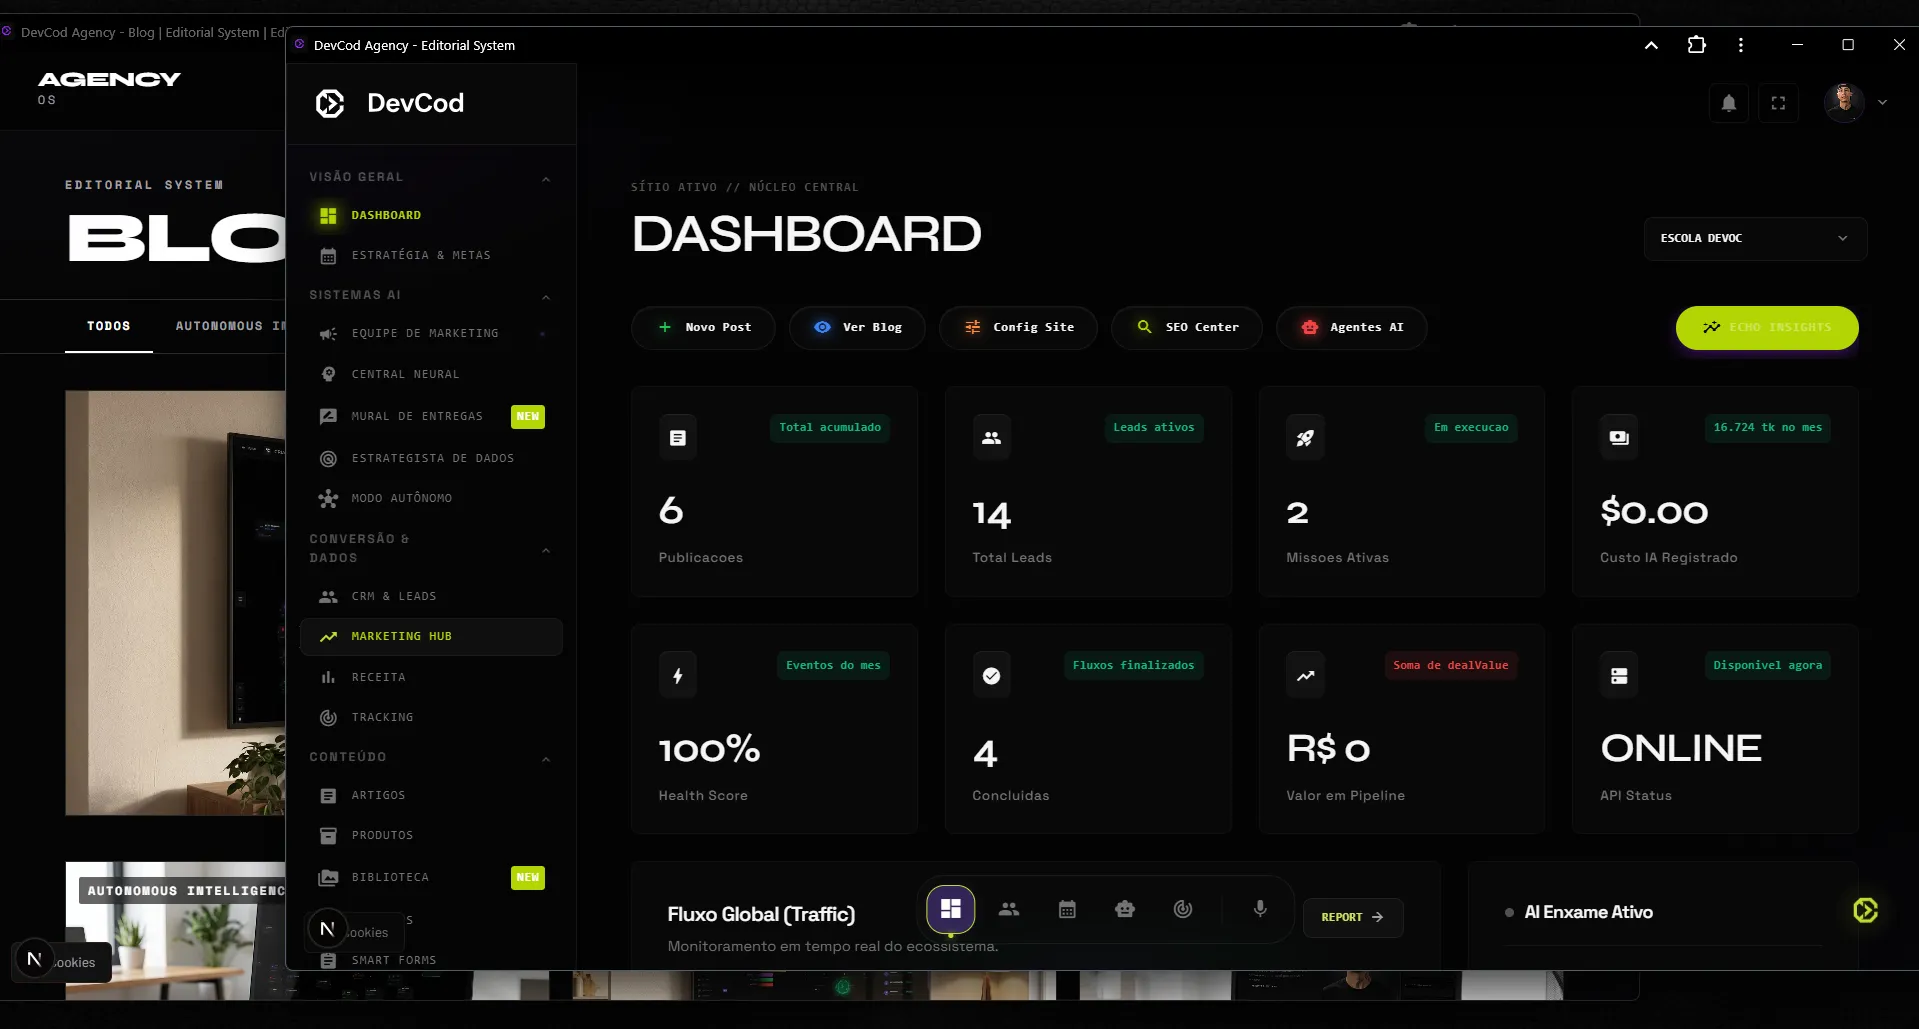This screenshot has width=1919, height=1029.
Task: Expand the chevron beside user avatar
Action: pyautogui.click(x=1883, y=102)
